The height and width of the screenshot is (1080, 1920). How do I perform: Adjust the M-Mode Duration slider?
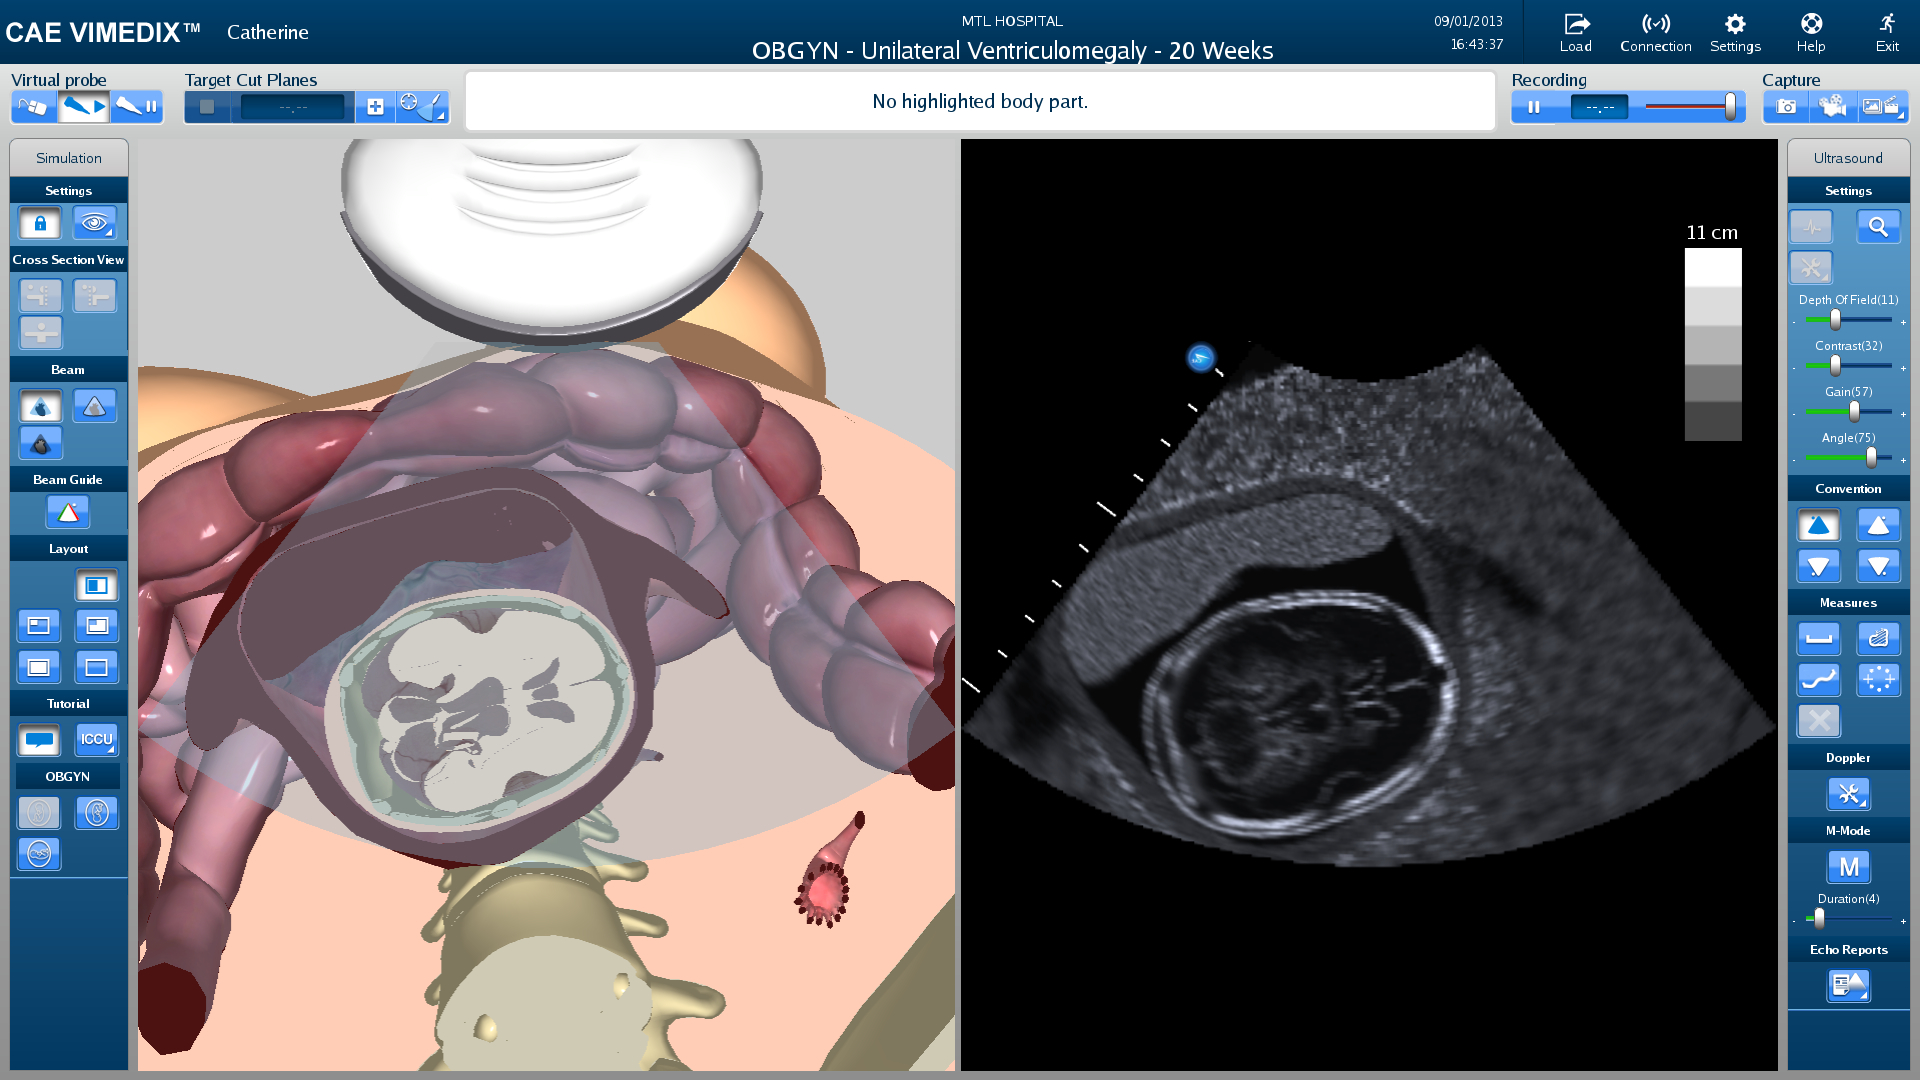click(x=1819, y=919)
